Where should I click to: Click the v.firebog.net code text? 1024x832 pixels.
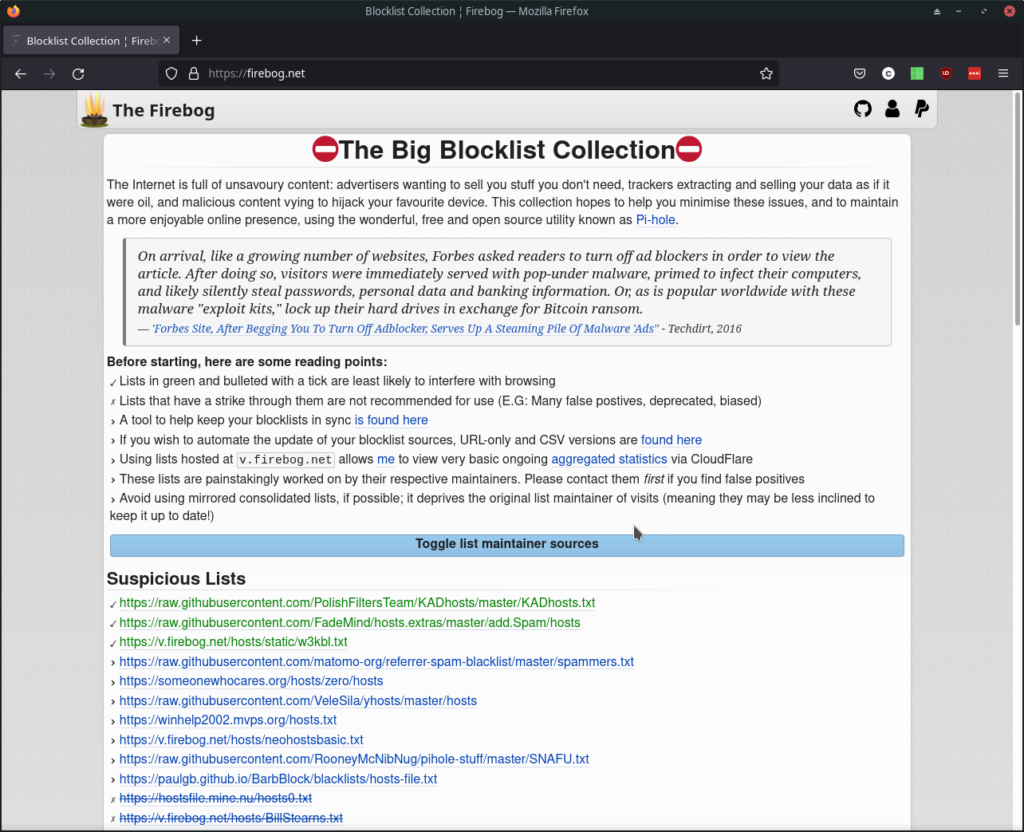285,460
